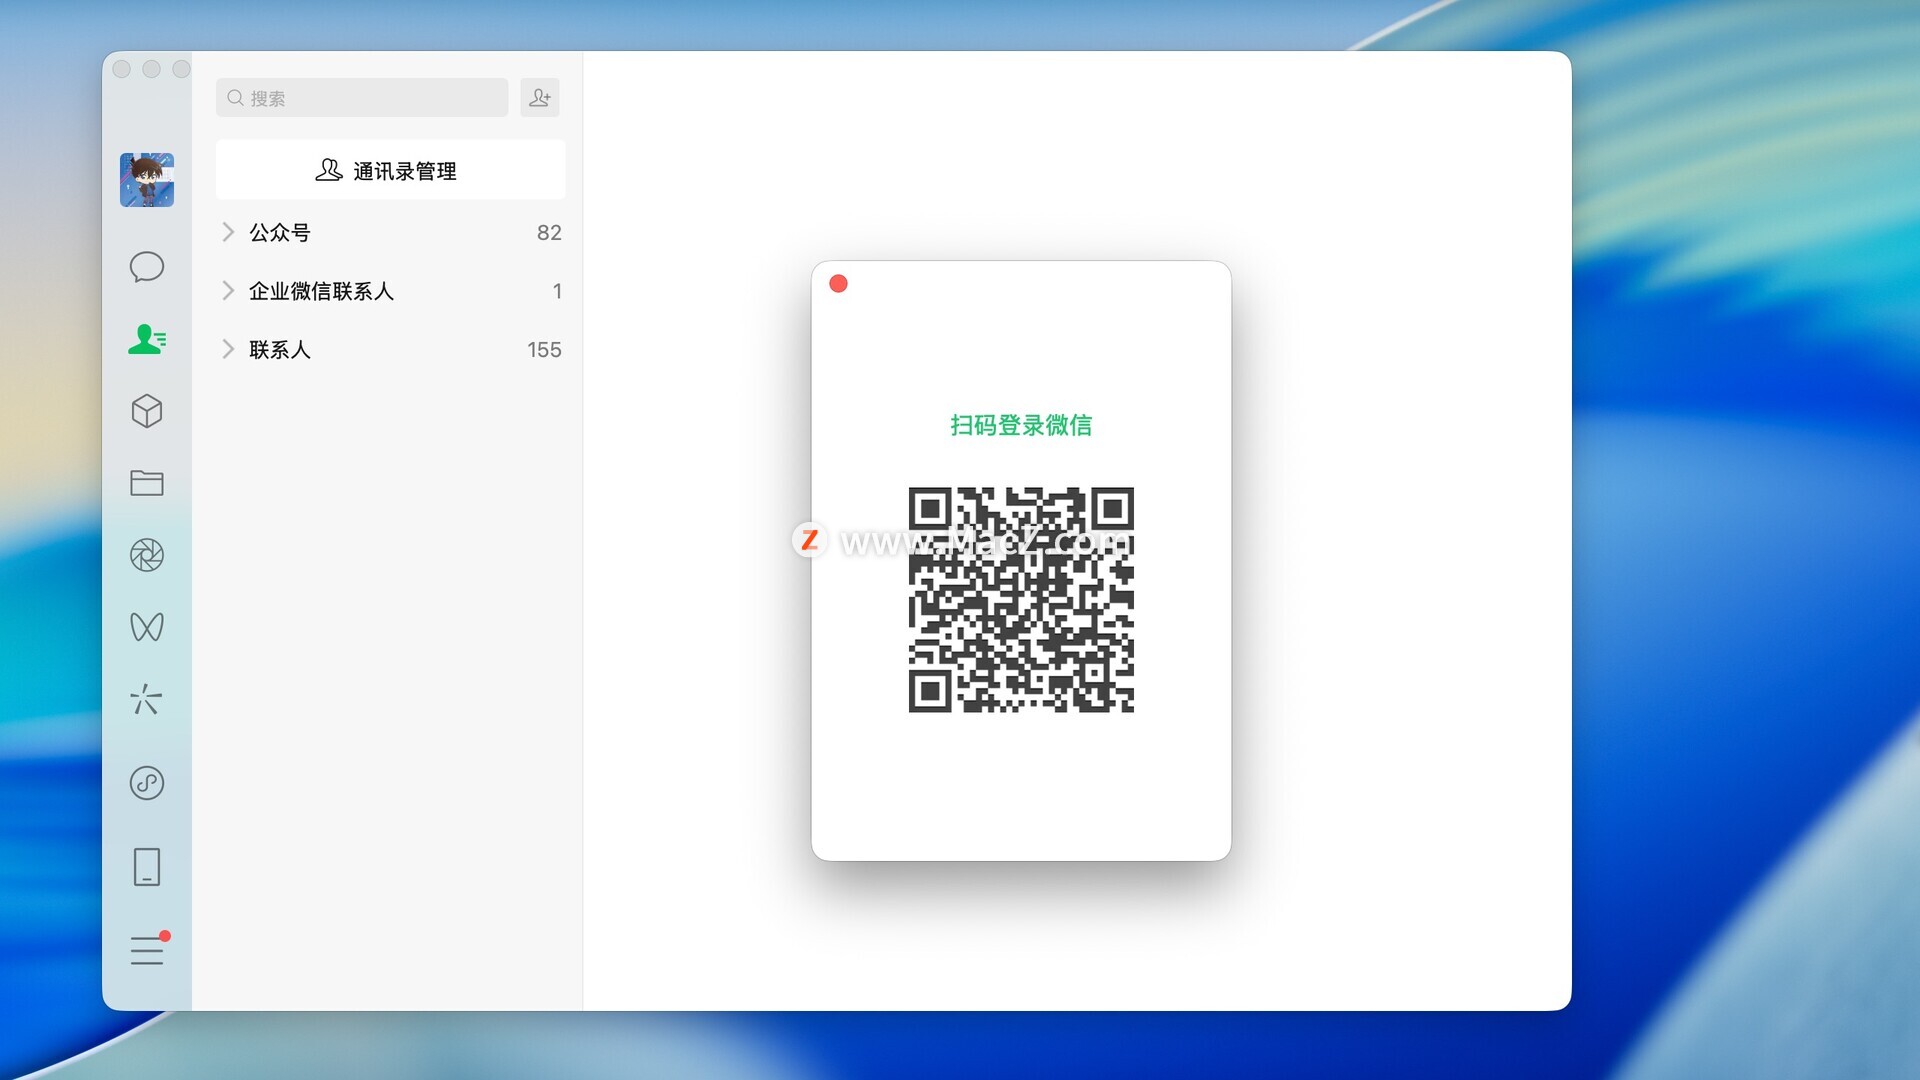Click the WeChat login QR code
Viewport: 1920px width, 1080px height.
1021,600
